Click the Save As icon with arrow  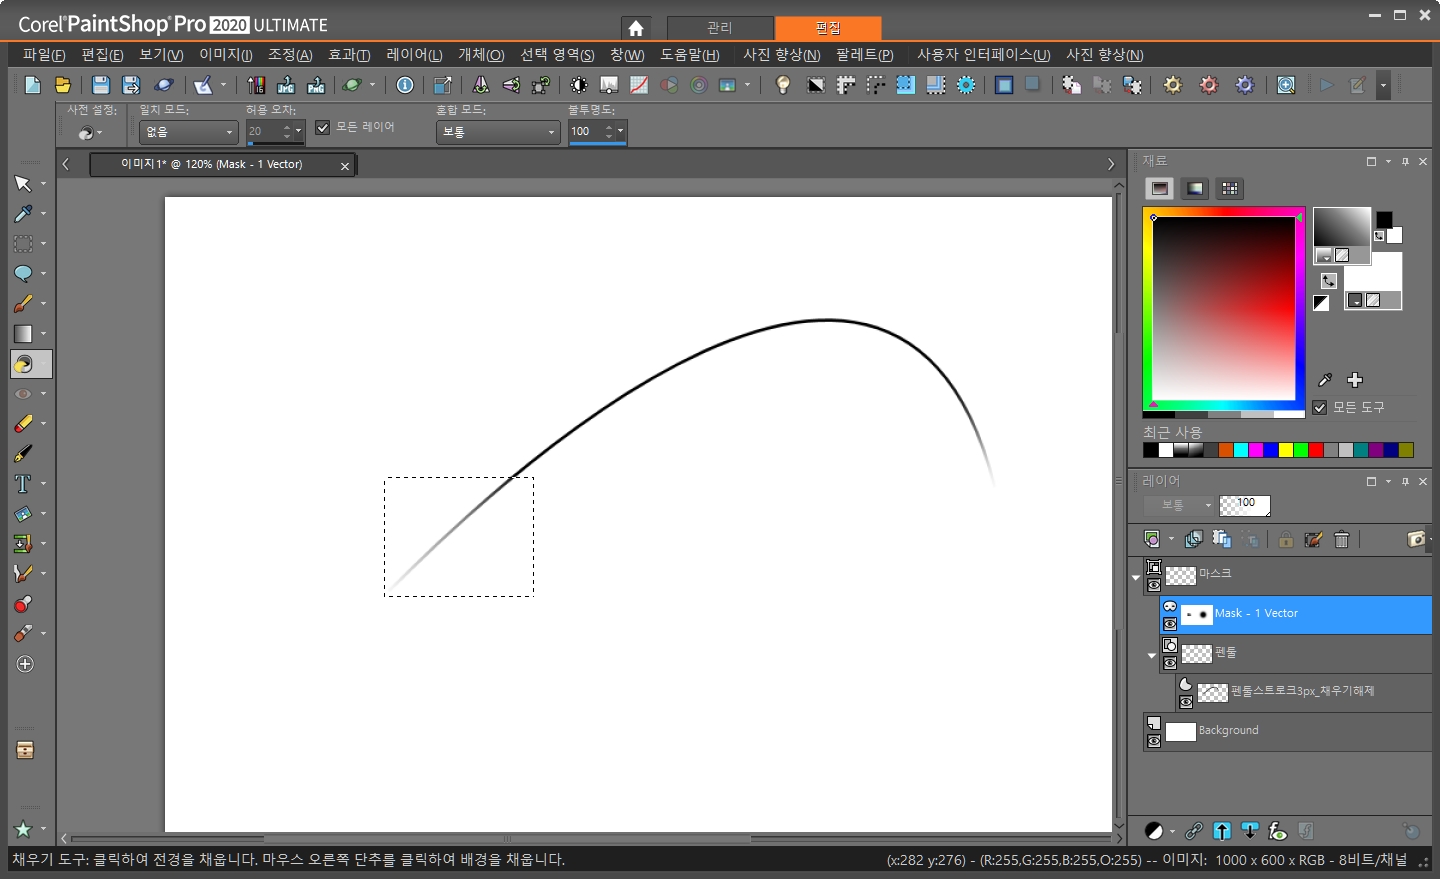pyautogui.click(x=130, y=85)
